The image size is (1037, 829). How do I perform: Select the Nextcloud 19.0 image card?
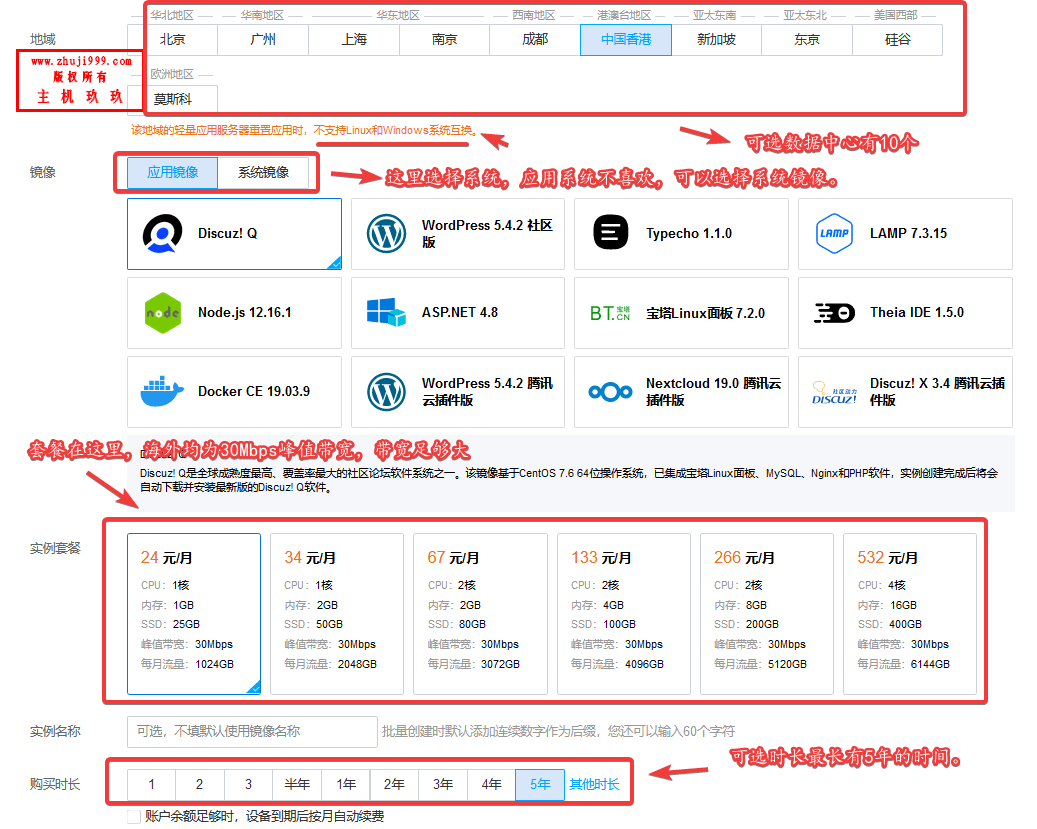coord(681,392)
